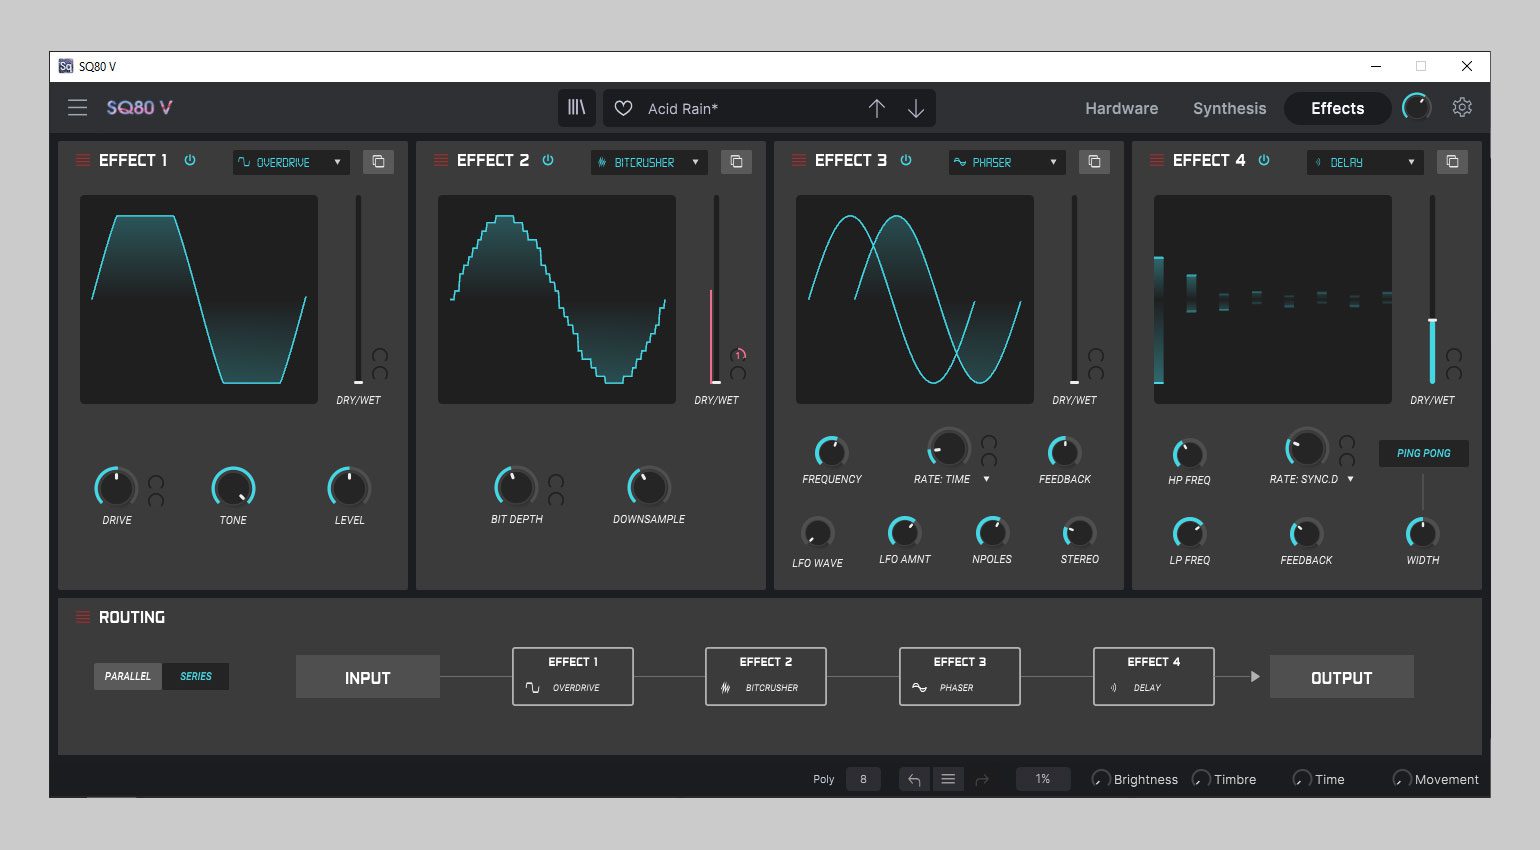1540x850 pixels.
Task: Click the copy icon on Effect 4 panel
Action: [1452, 161]
